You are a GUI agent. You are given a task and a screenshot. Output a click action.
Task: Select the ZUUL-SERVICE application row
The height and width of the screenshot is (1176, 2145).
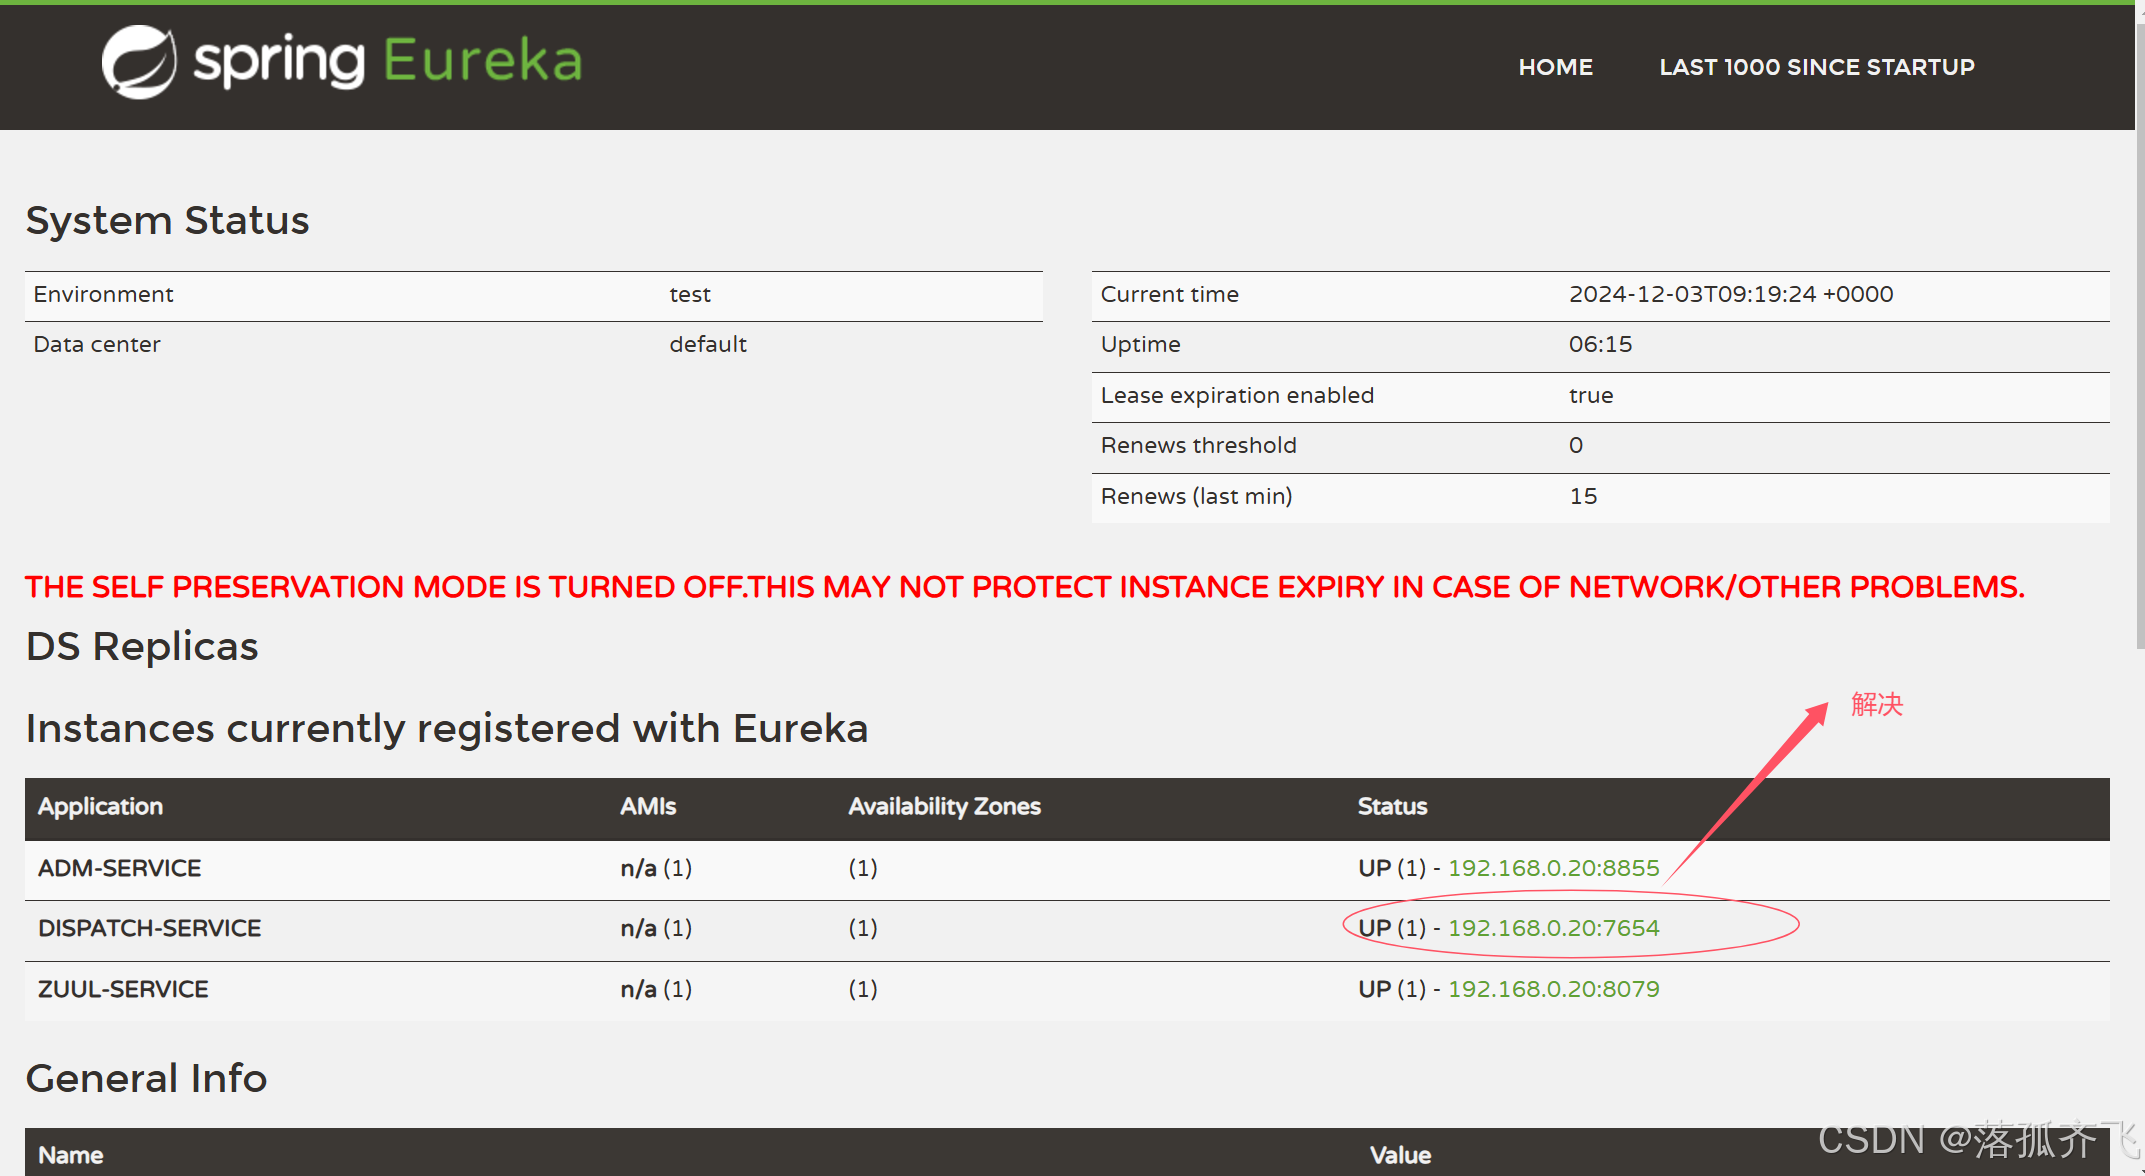[x=123, y=989]
